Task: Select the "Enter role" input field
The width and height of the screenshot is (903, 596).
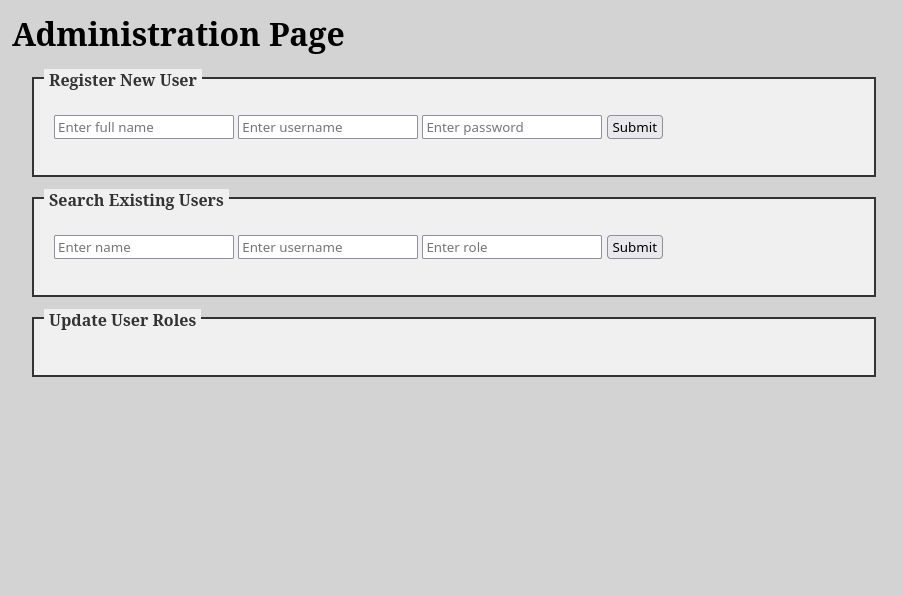Action: pos(511,247)
